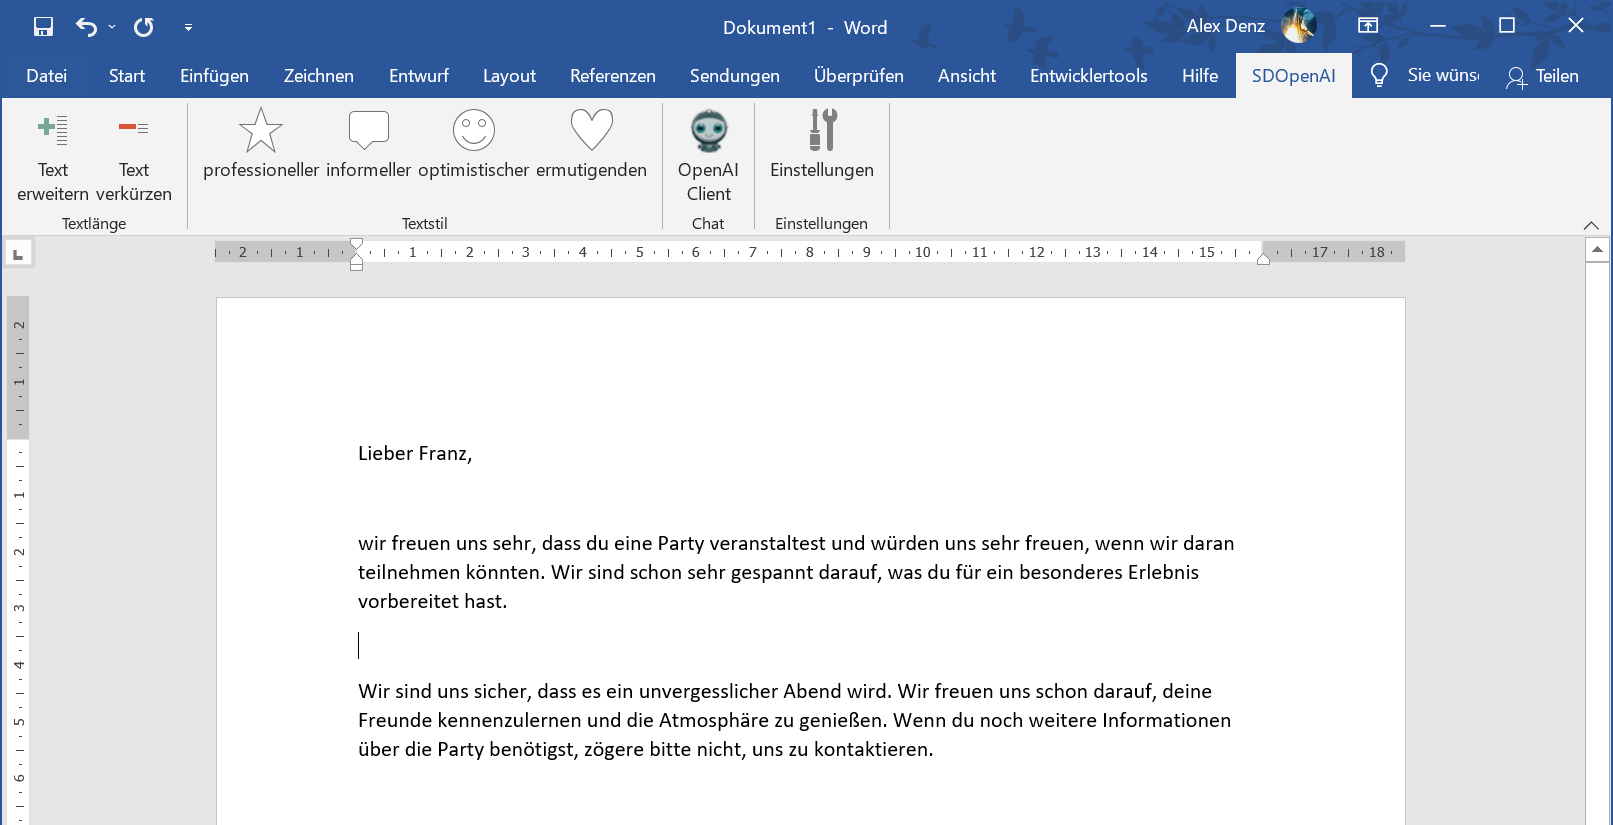Undo the last action
The image size is (1613, 825).
tap(87, 27)
